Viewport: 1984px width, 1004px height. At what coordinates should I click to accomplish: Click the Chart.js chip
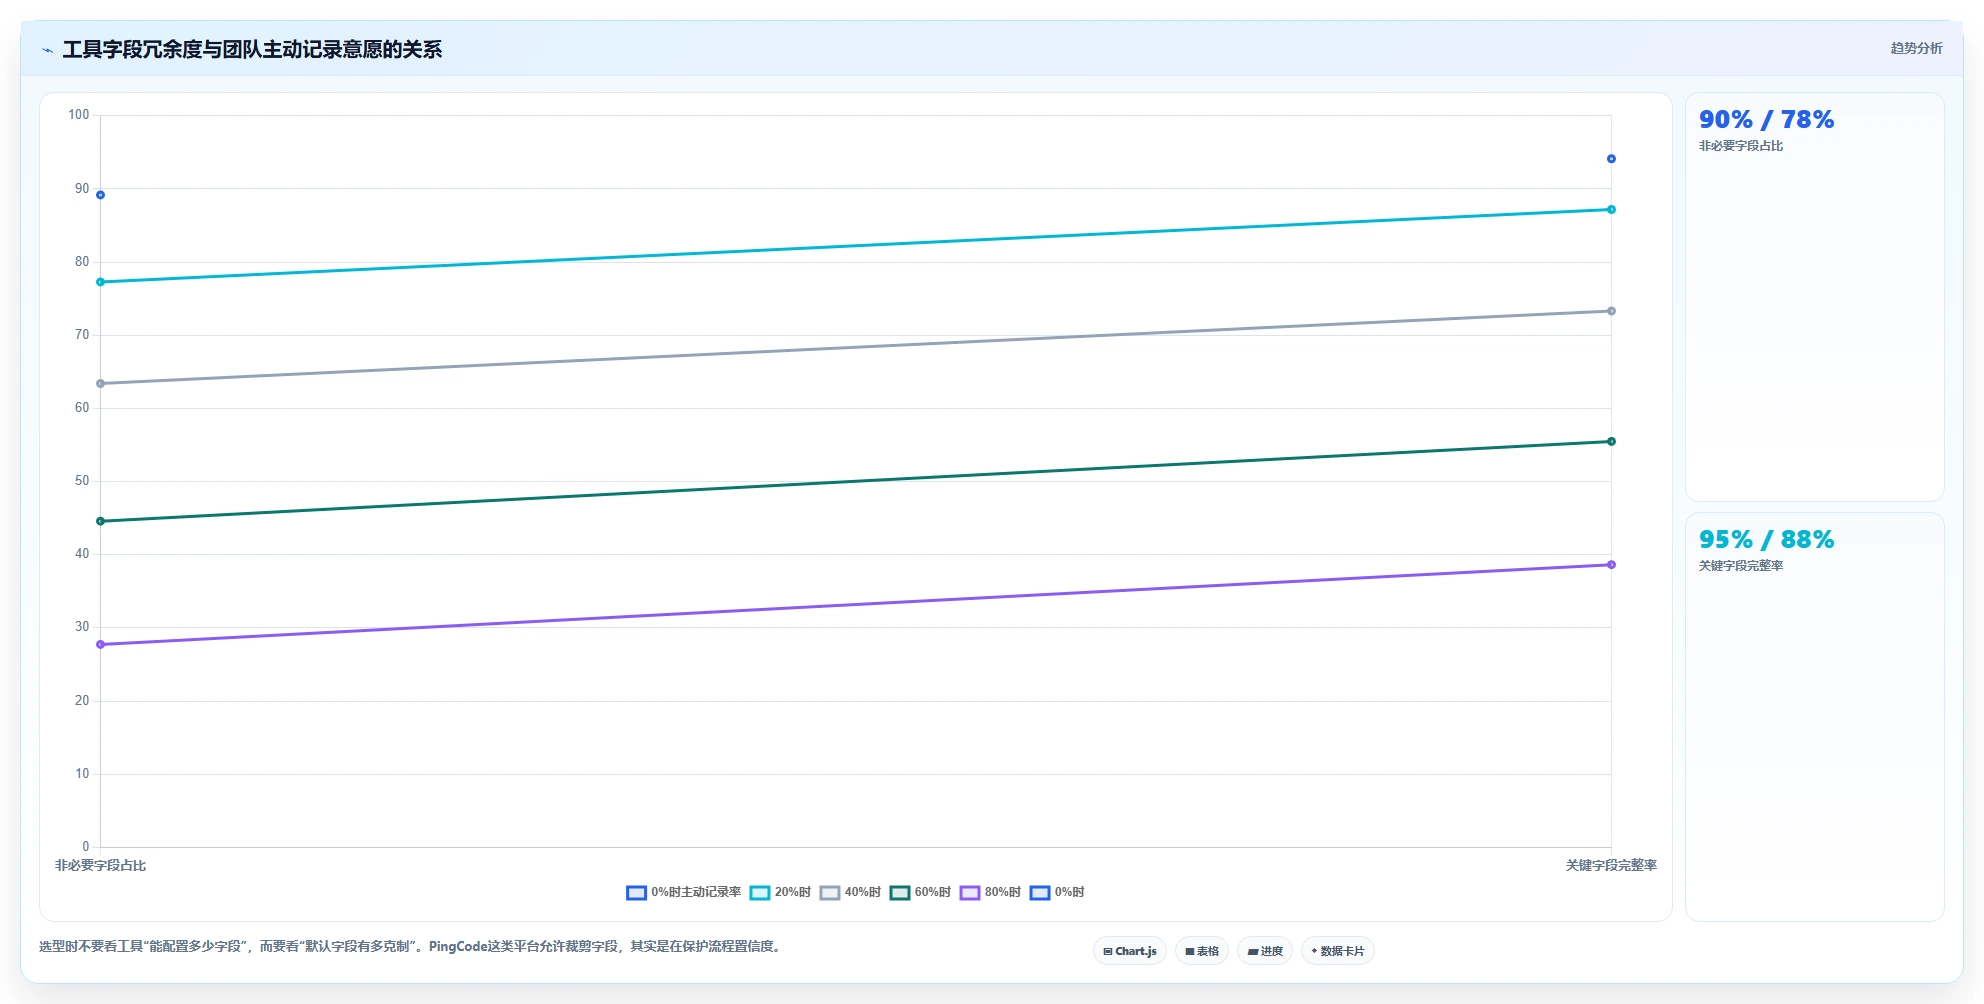1130,951
